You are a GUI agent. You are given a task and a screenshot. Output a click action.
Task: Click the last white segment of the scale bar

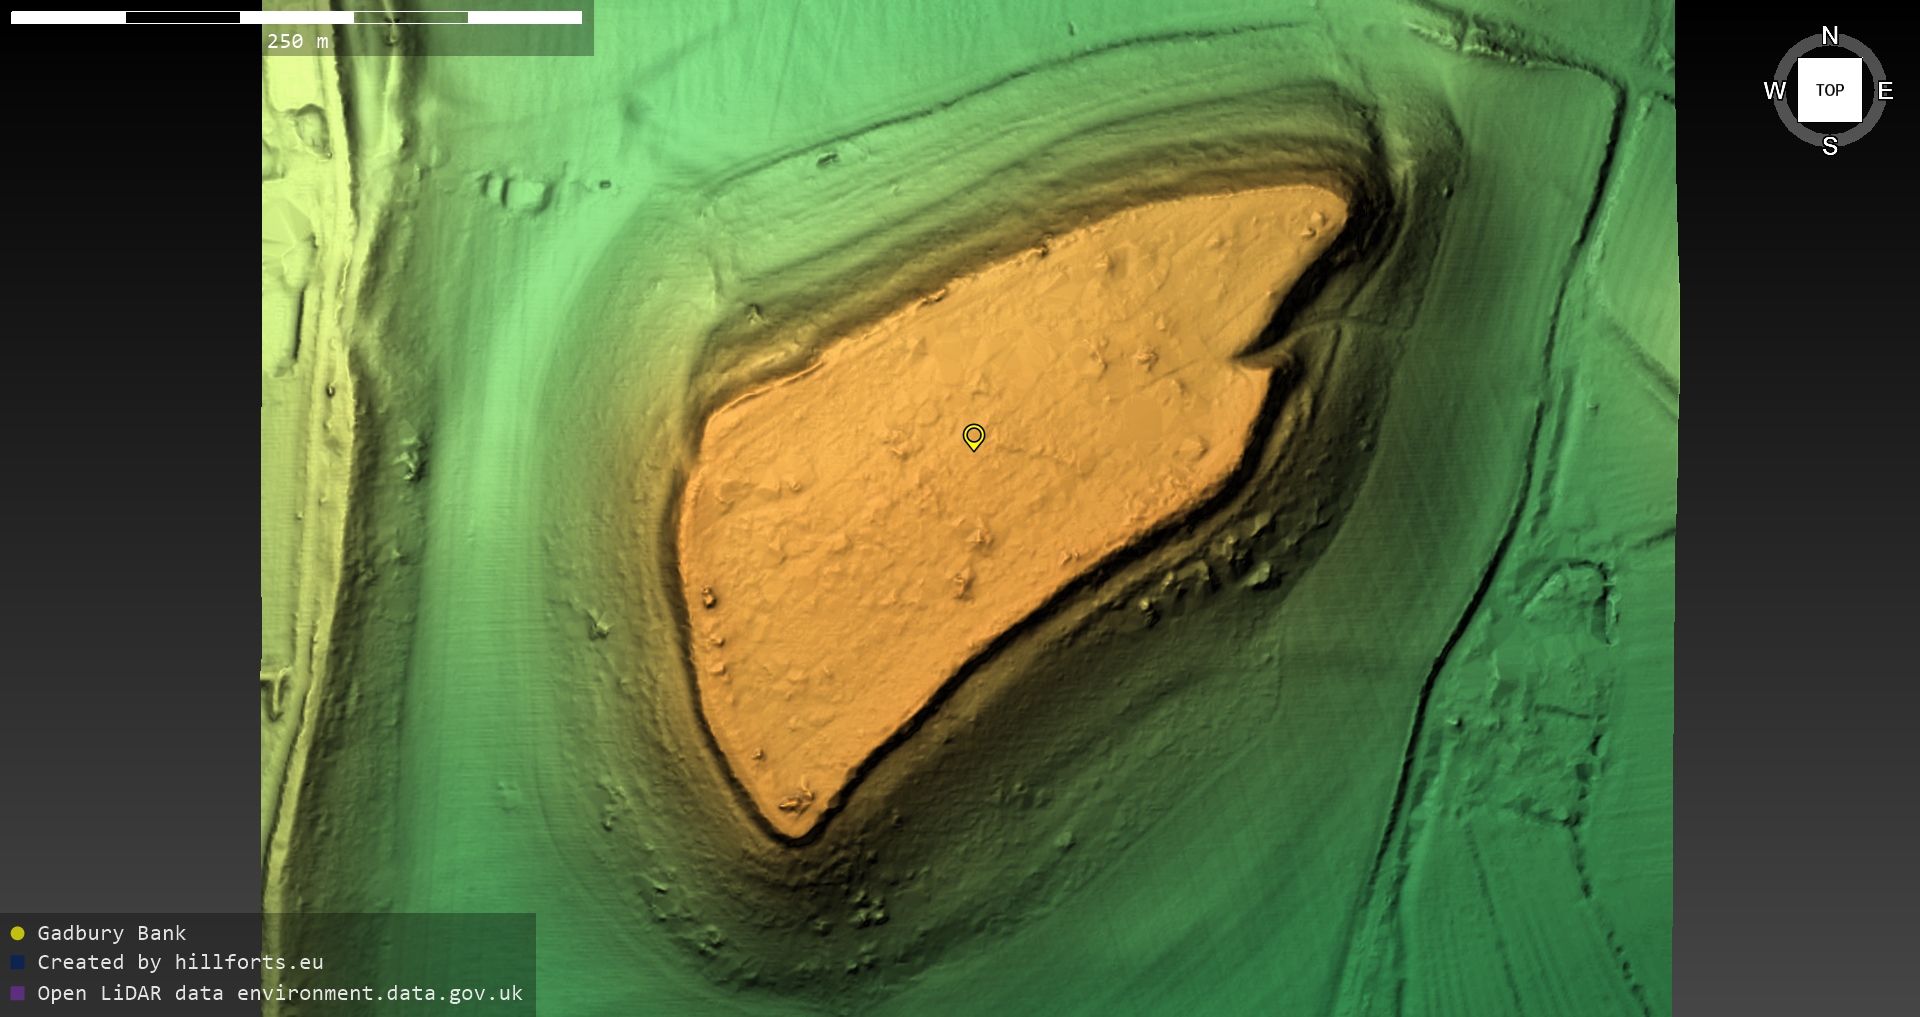524,17
